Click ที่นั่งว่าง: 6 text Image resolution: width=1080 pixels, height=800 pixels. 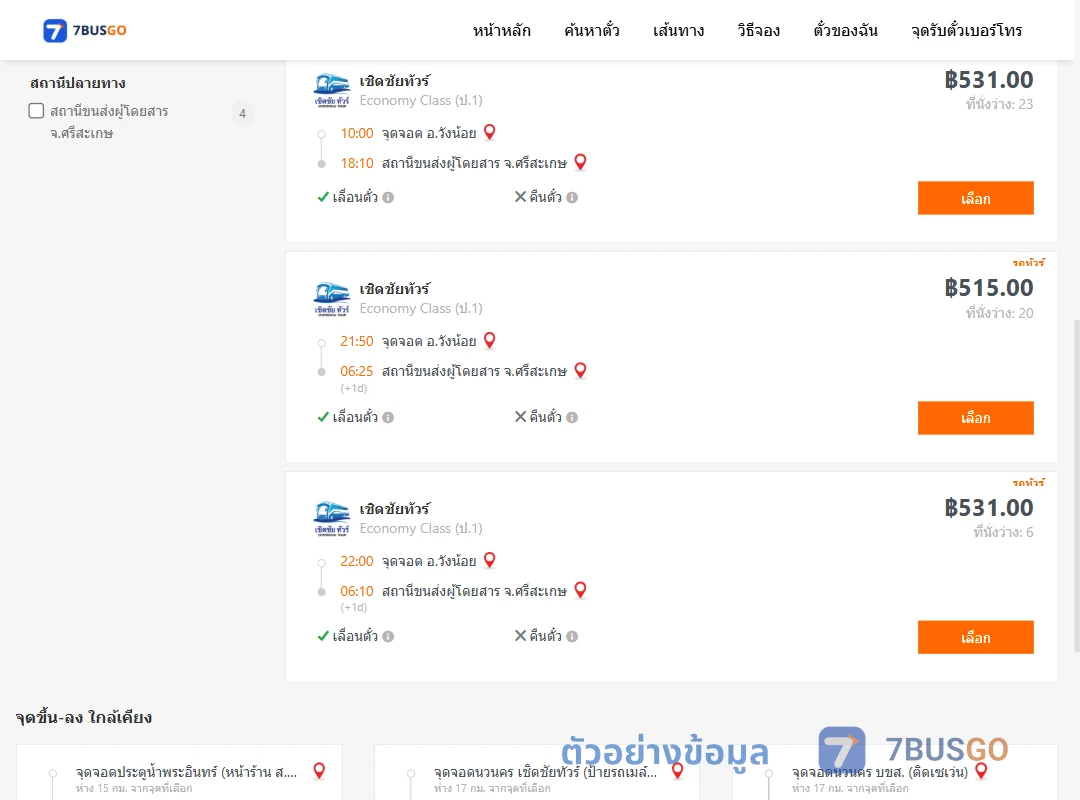click(x=1003, y=532)
